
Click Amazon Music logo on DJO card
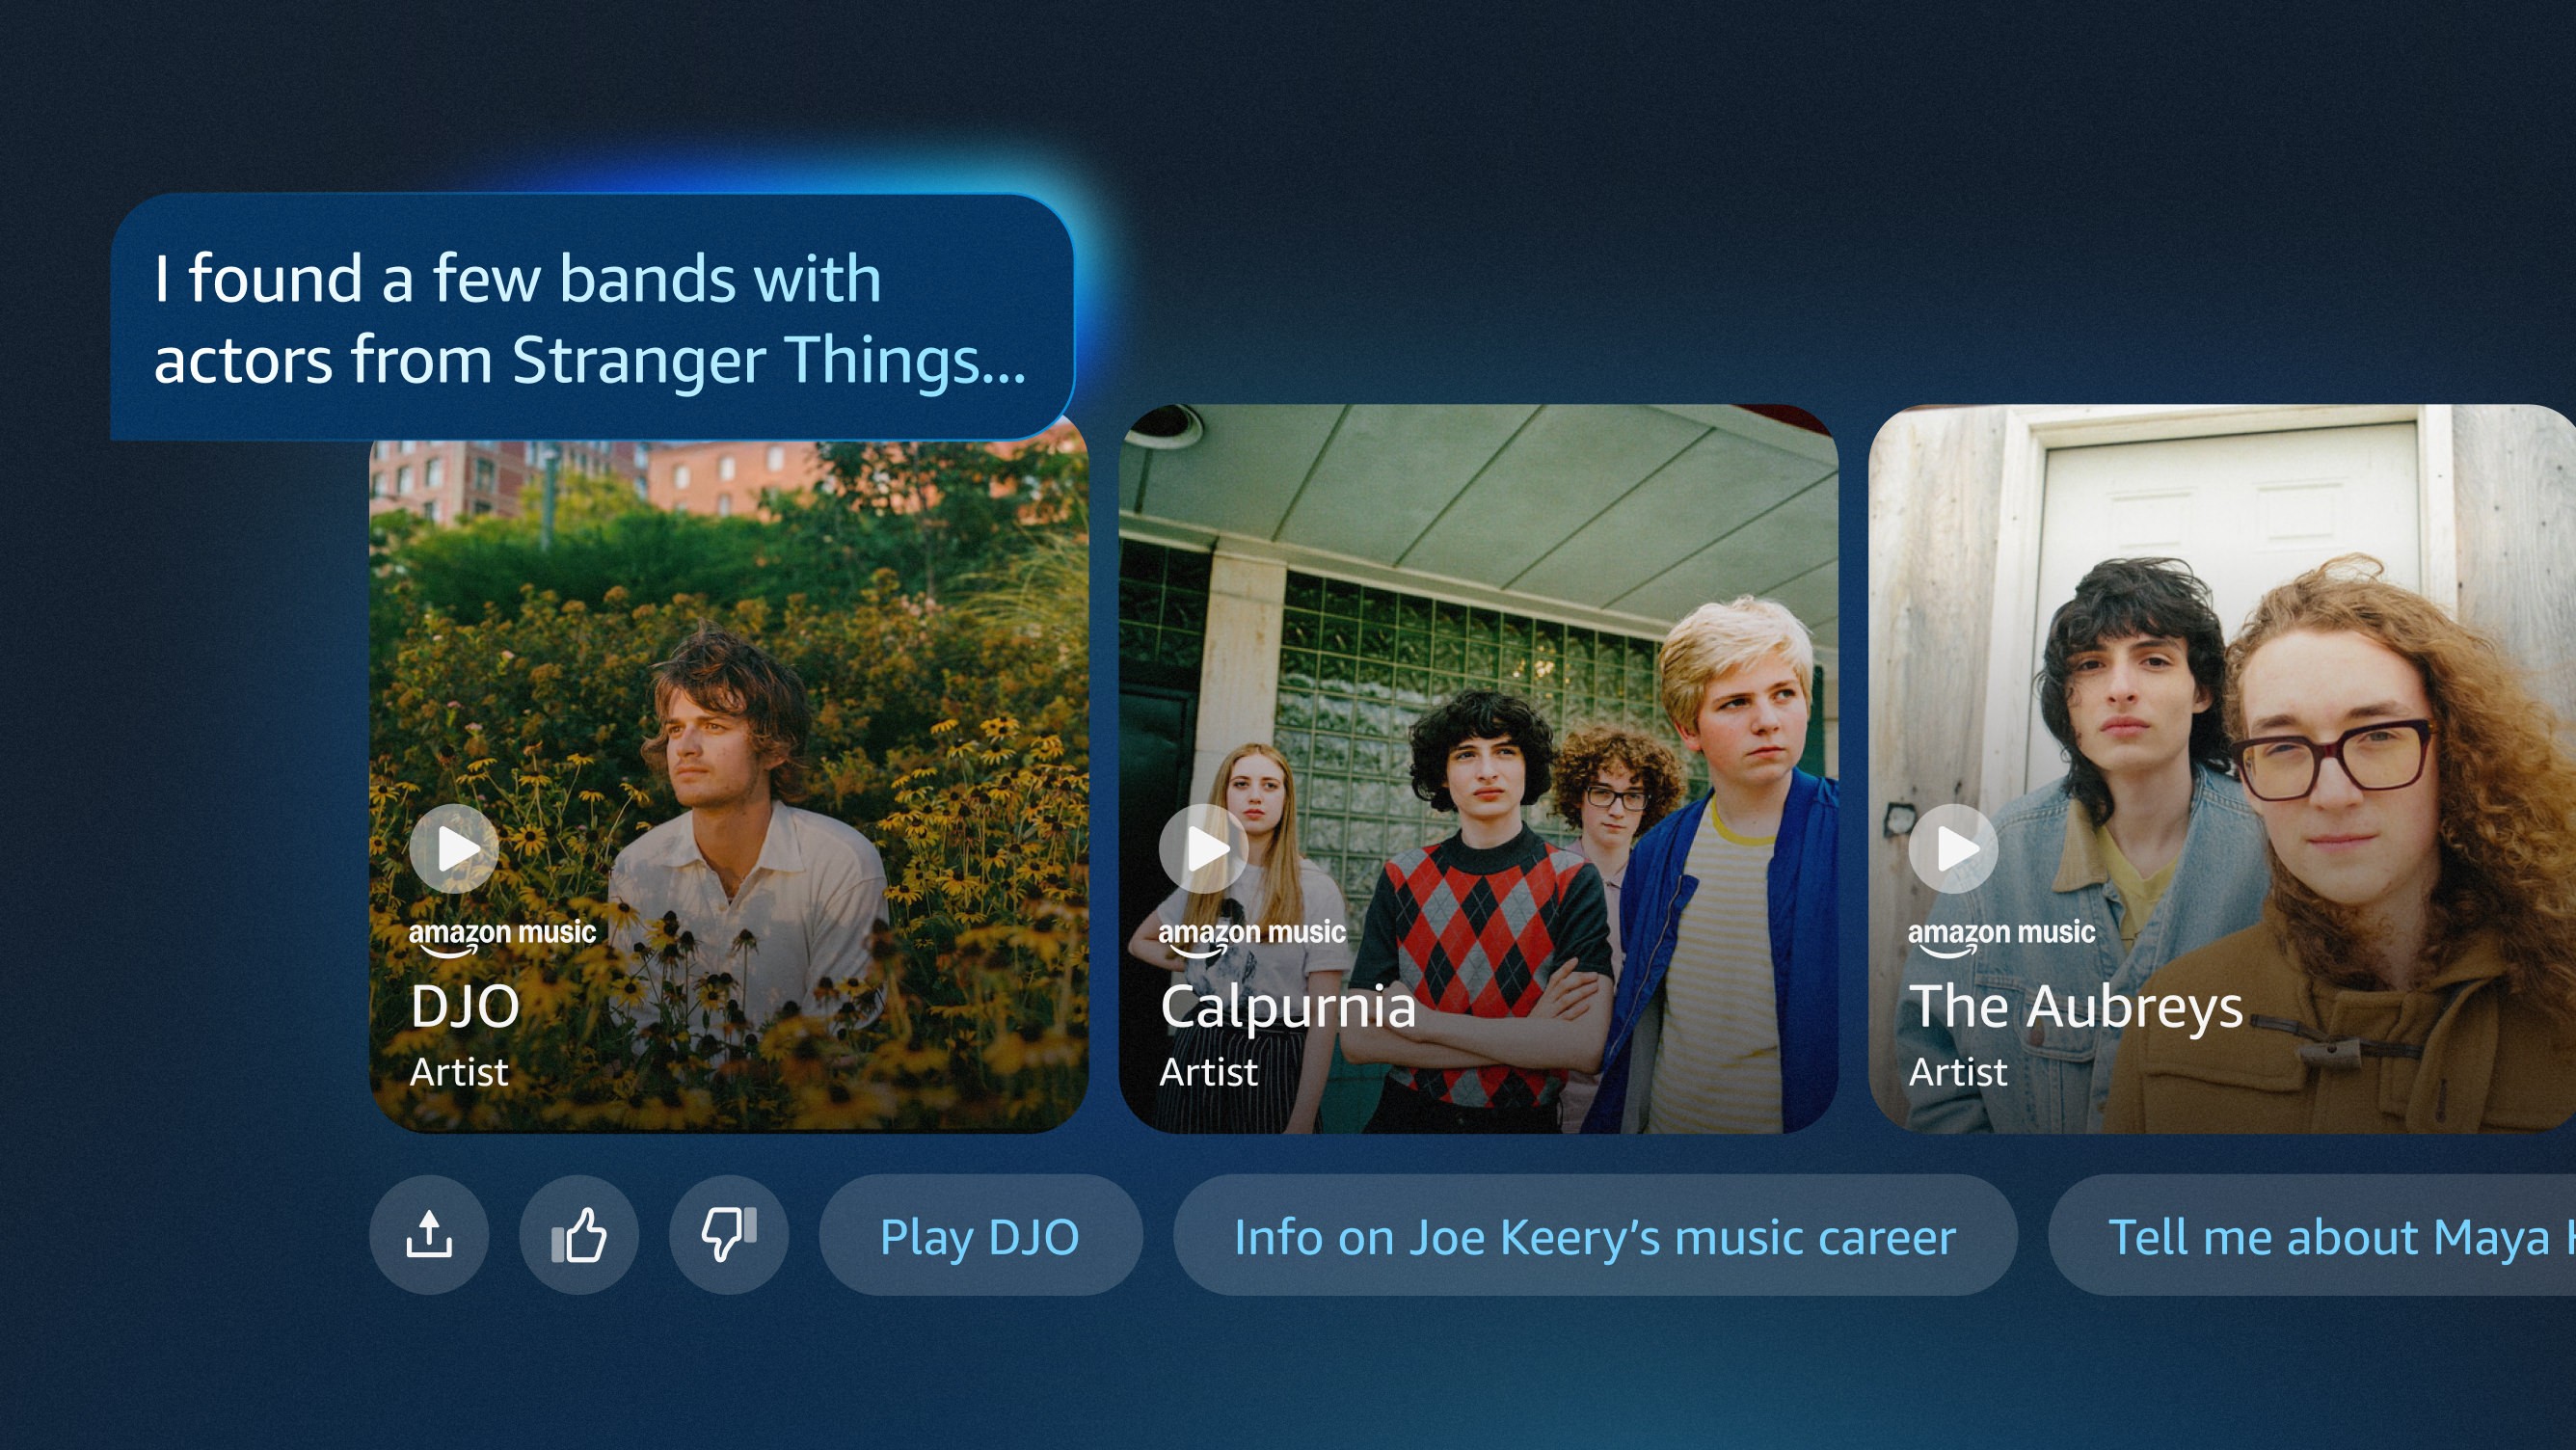pyautogui.click(x=502, y=937)
